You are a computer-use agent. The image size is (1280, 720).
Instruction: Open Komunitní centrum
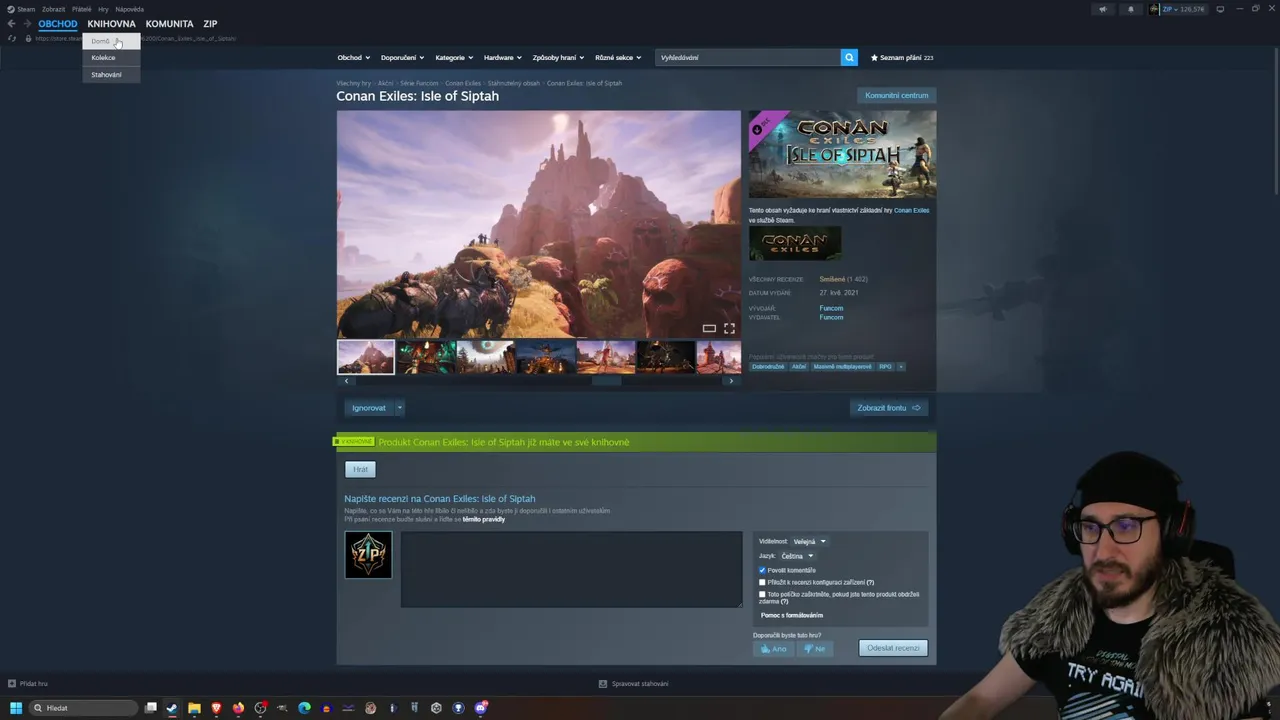897,96
